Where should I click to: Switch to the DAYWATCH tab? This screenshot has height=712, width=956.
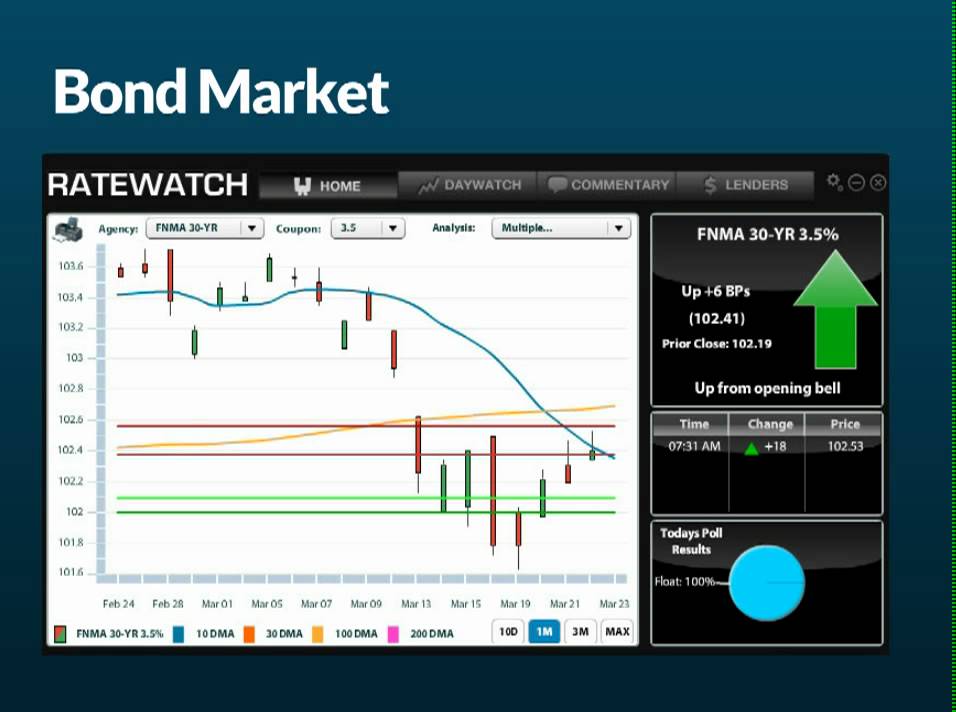coord(468,185)
